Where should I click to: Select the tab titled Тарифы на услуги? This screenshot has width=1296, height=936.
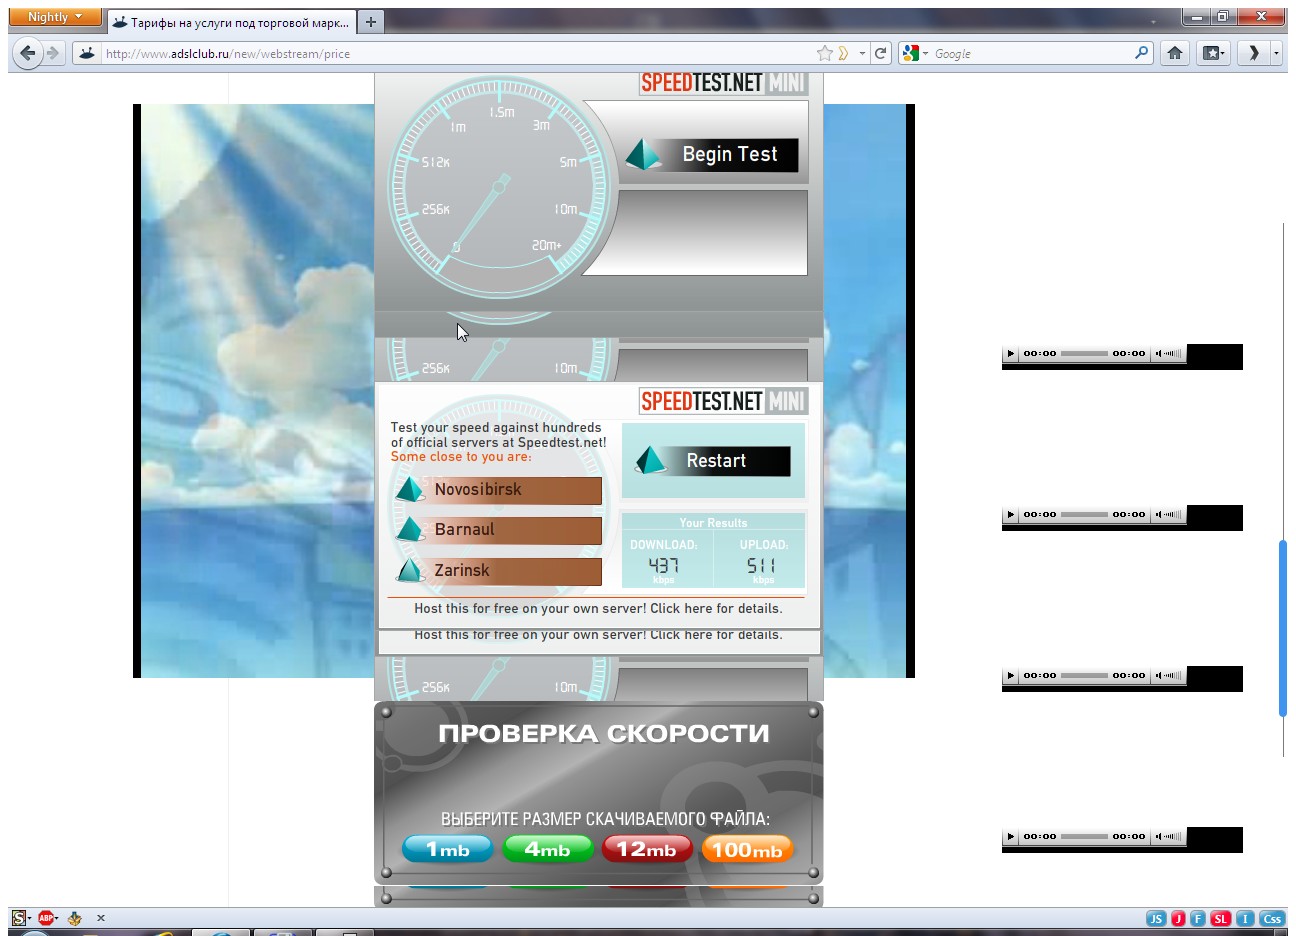pos(230,22)
